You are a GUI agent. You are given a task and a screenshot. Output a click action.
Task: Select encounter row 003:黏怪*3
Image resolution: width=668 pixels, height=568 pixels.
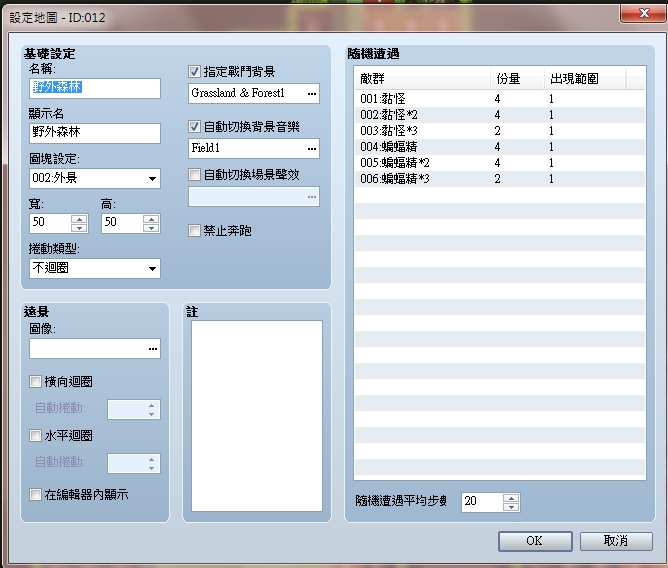500,131
